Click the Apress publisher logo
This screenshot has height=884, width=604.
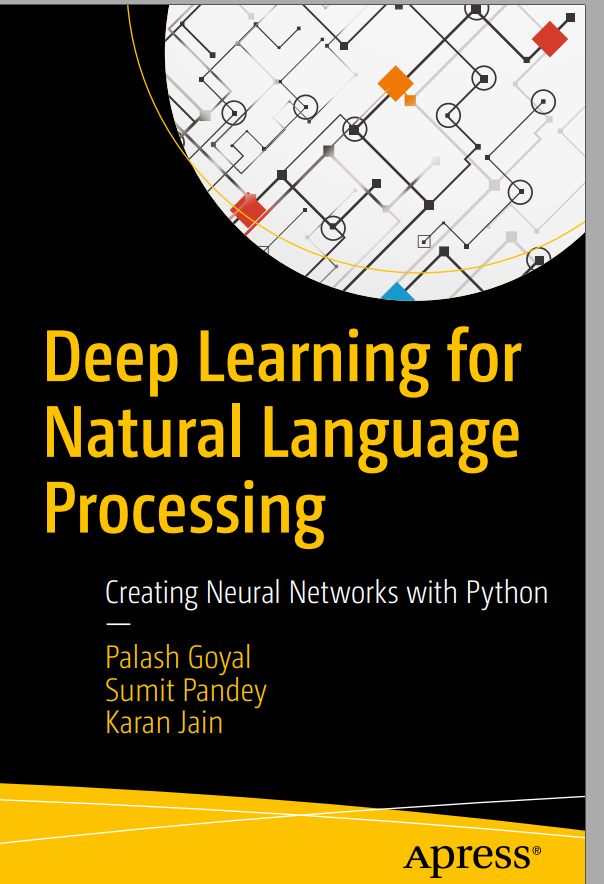click(466, 855)
